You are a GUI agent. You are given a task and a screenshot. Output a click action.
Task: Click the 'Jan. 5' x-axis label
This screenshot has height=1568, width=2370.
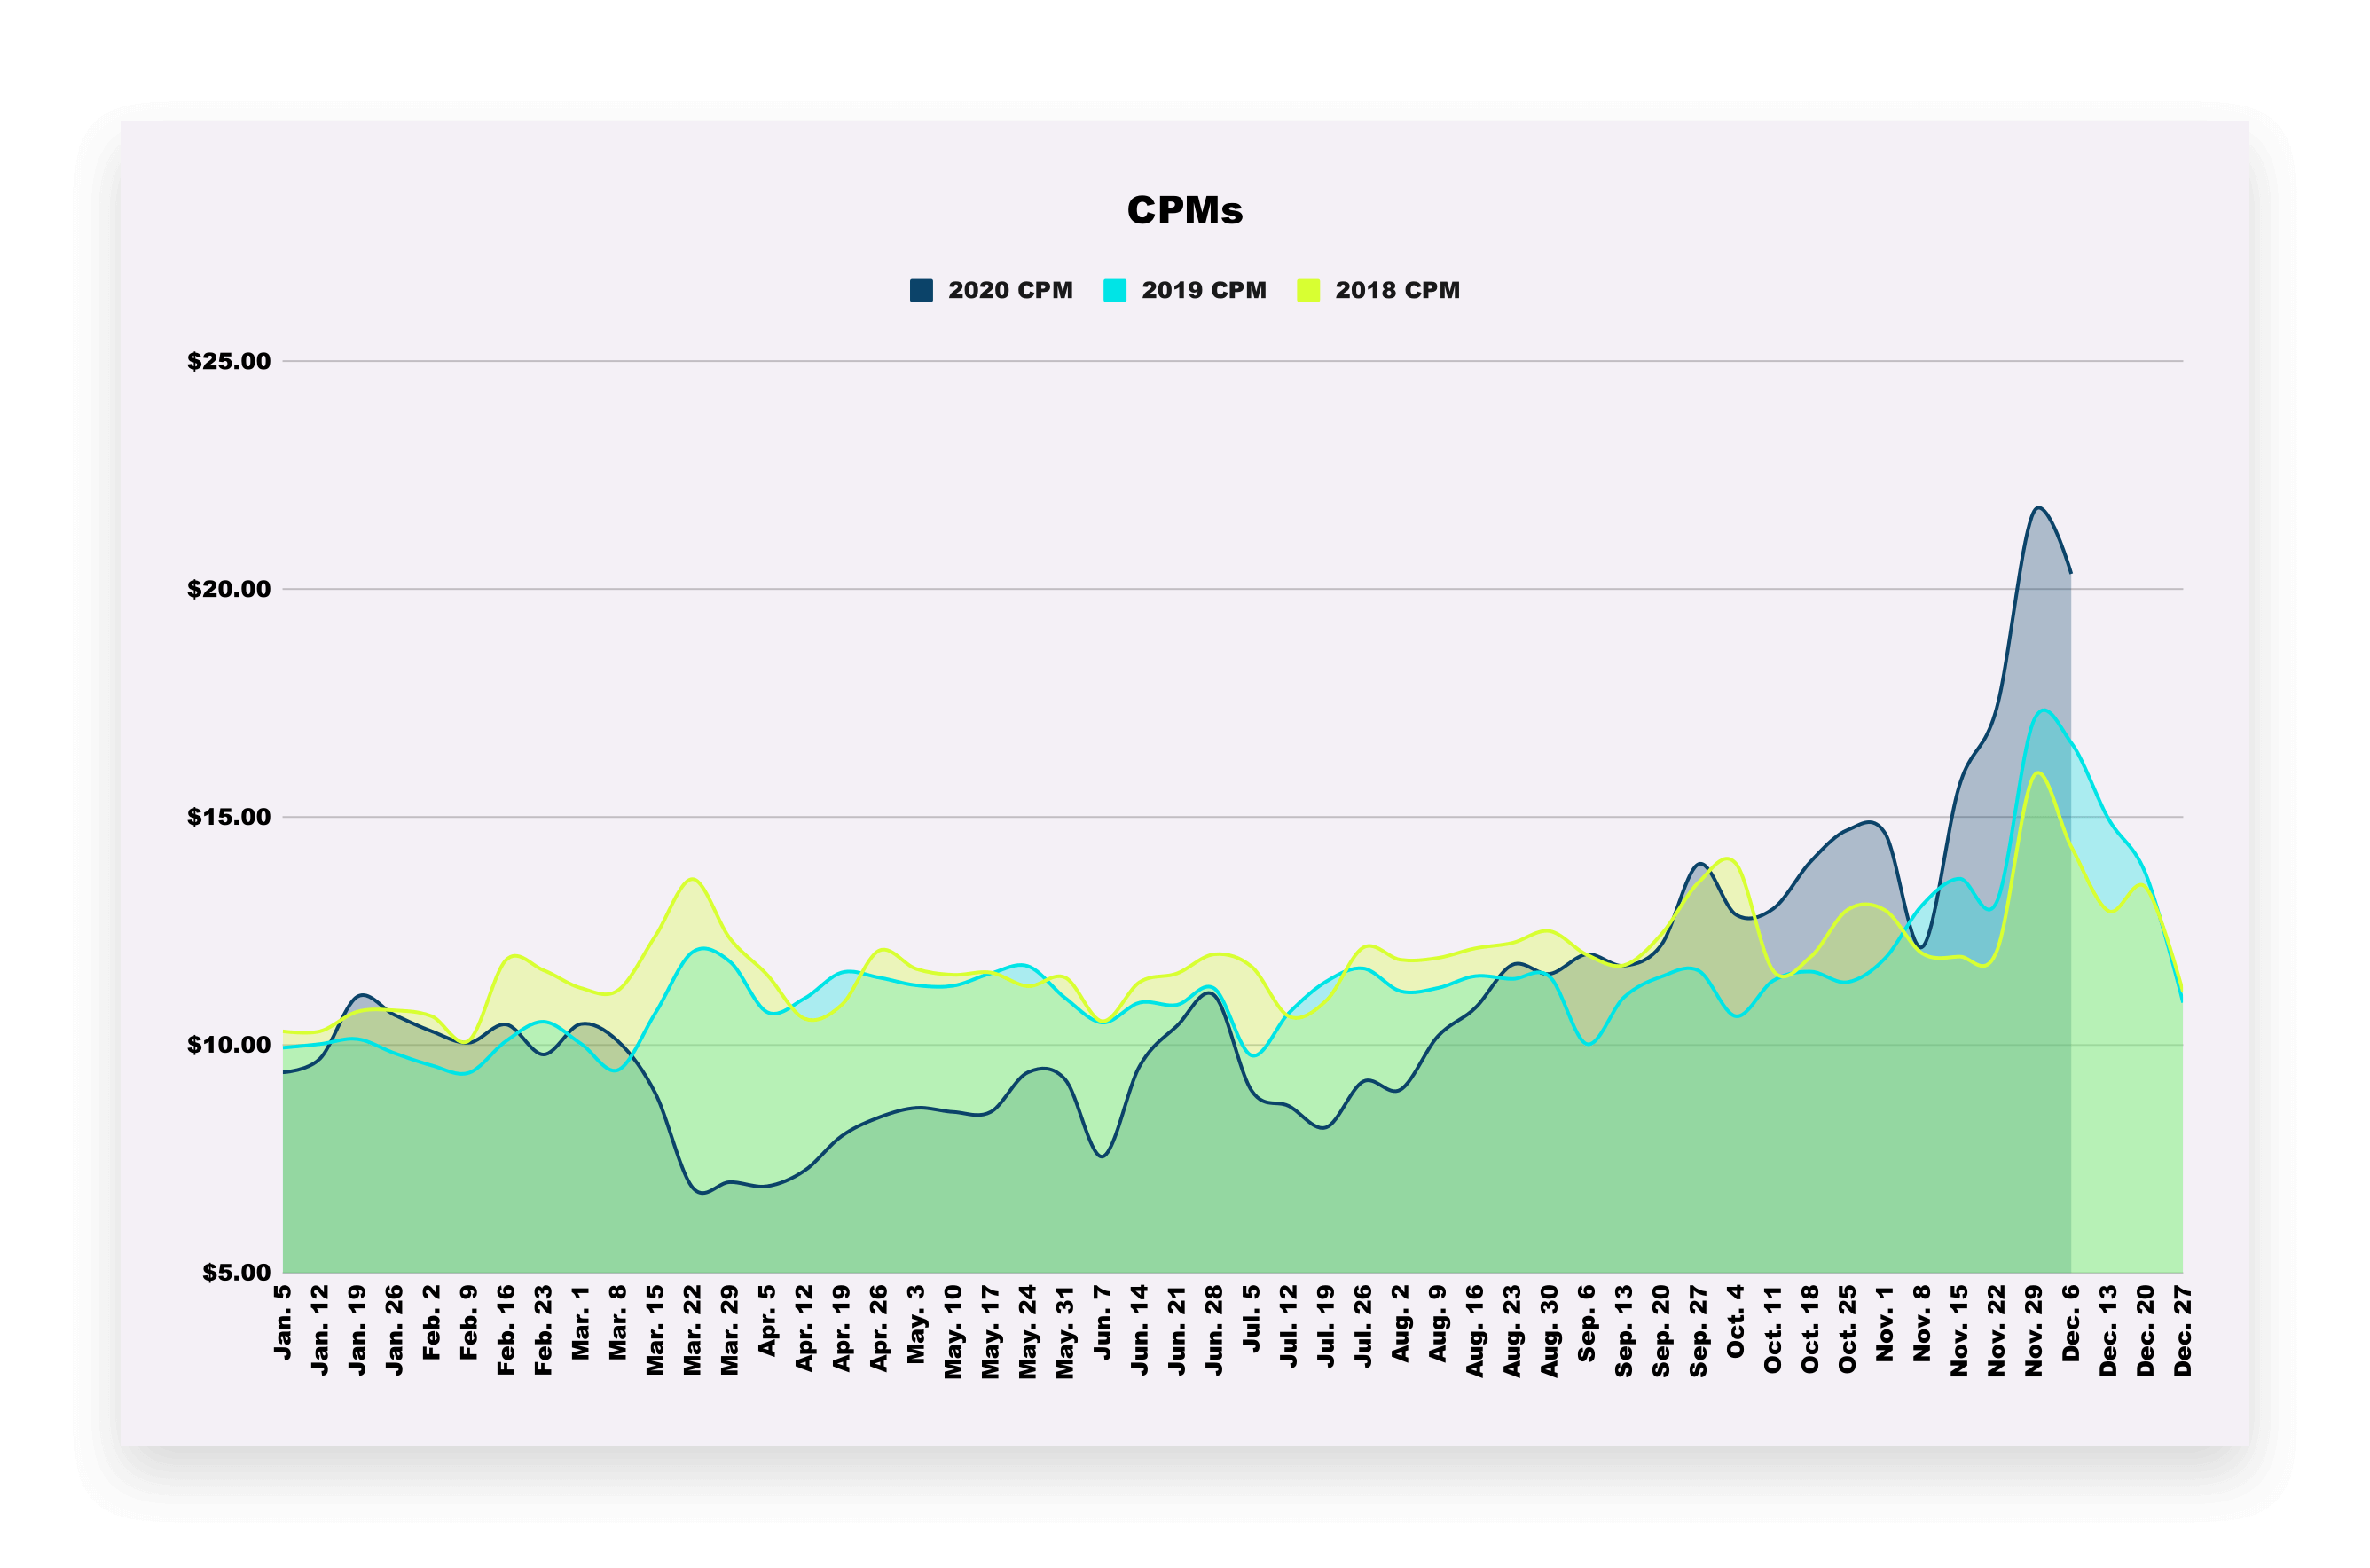pyautogui.click(x=283, y=1322)
